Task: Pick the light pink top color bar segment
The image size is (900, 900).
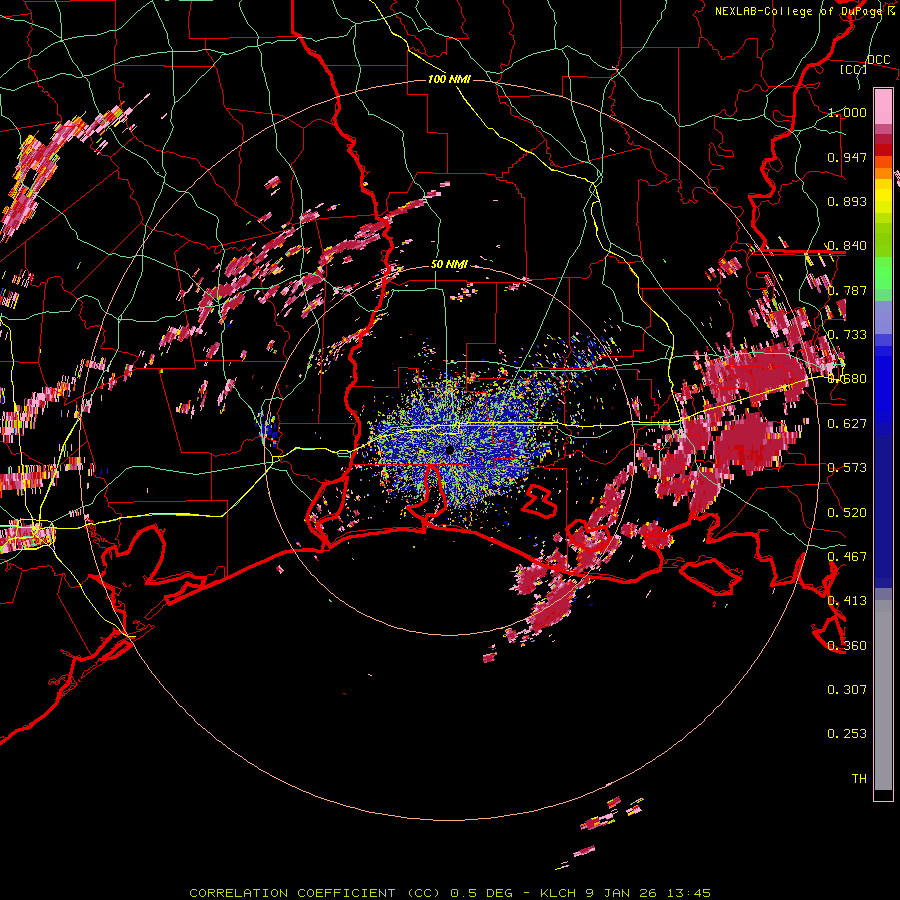Action: (883, 107)
